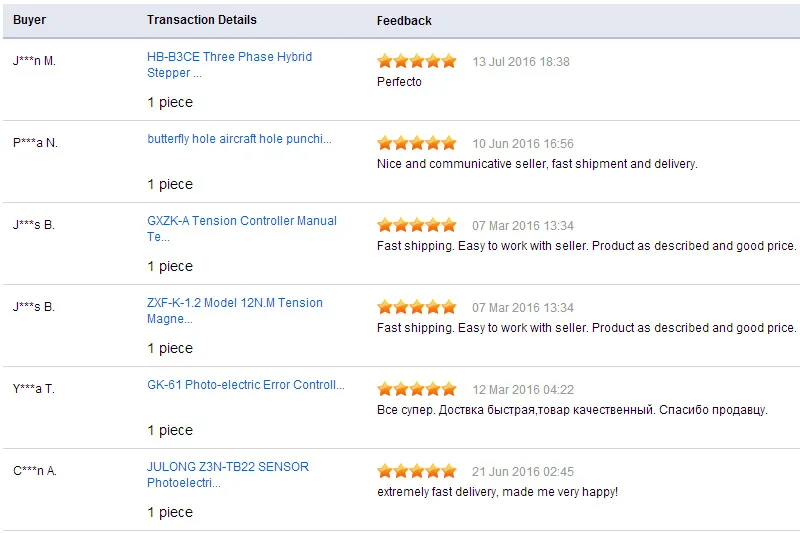
Task: Click buyer name Y***a T.
Action: click(x=34, y=389)
